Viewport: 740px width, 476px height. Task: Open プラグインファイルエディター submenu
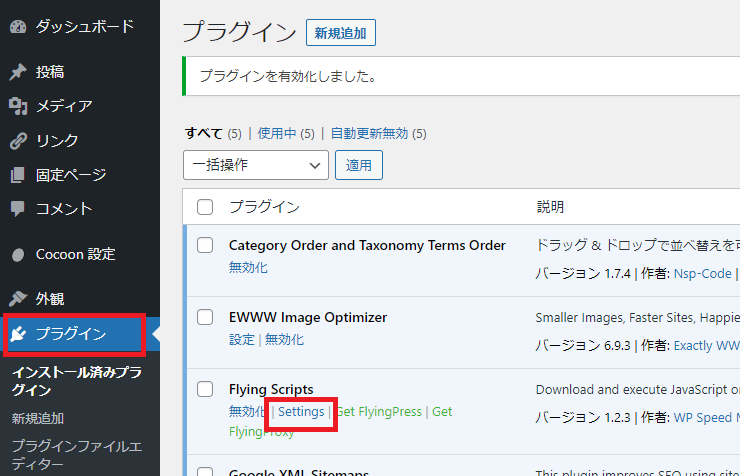77,455
